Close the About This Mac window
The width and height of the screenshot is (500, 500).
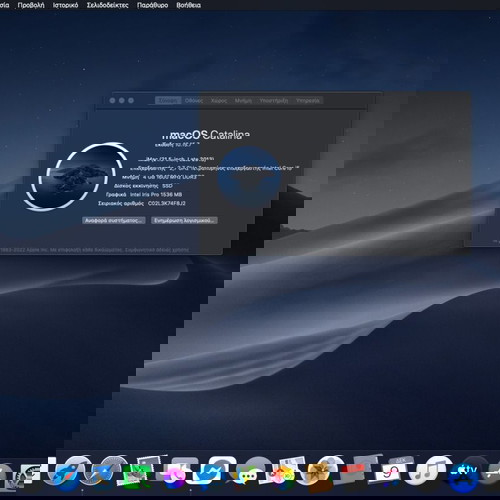112,100
